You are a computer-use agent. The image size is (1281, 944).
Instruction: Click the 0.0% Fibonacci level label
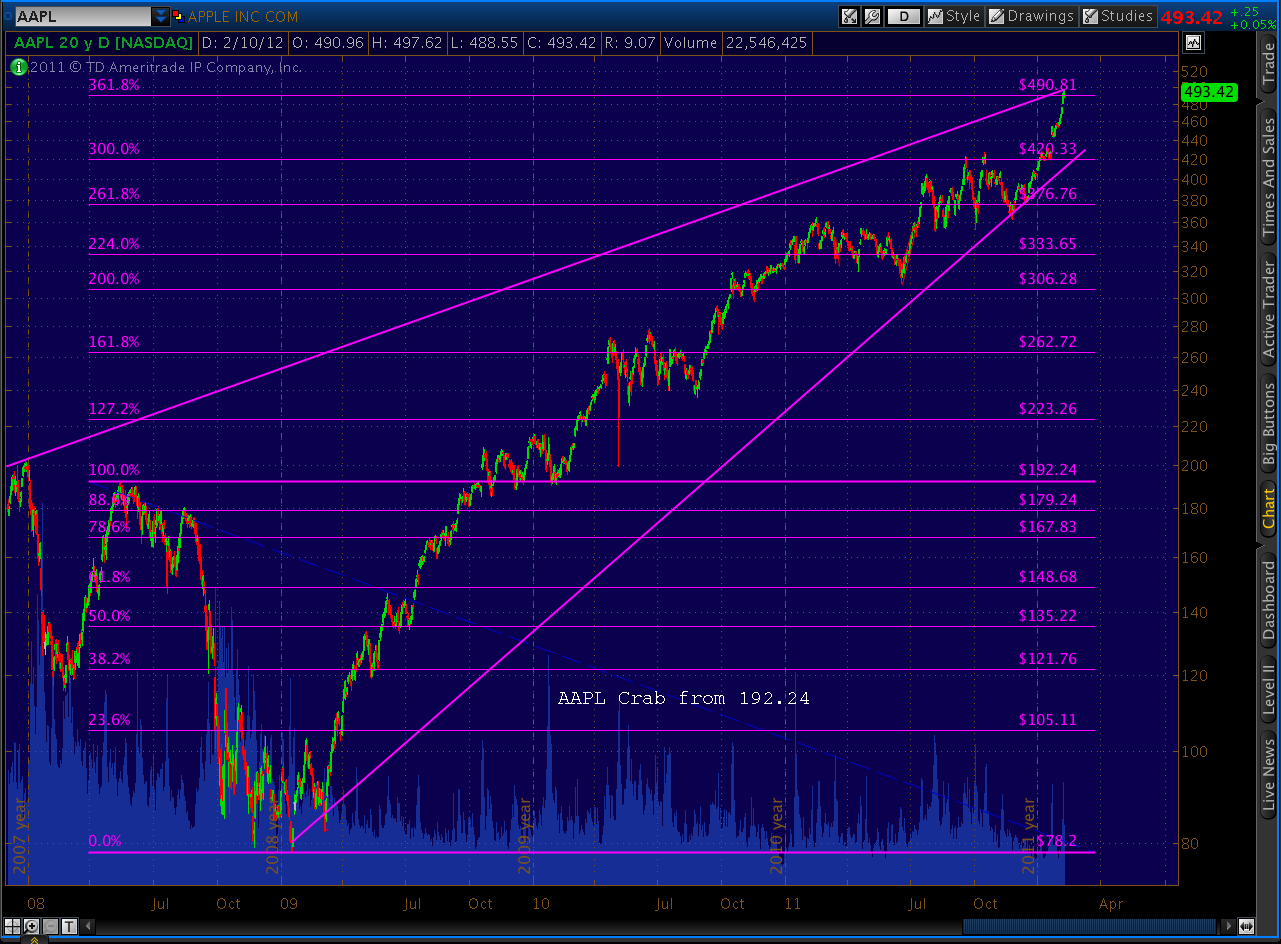point(105,841)
